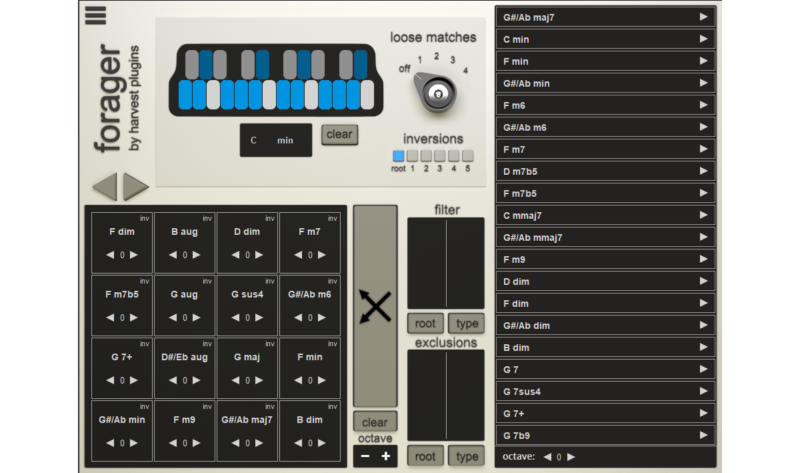Decrease the B dim pad octave value
This screenshot has width=800, height=473.
[297, 443]
